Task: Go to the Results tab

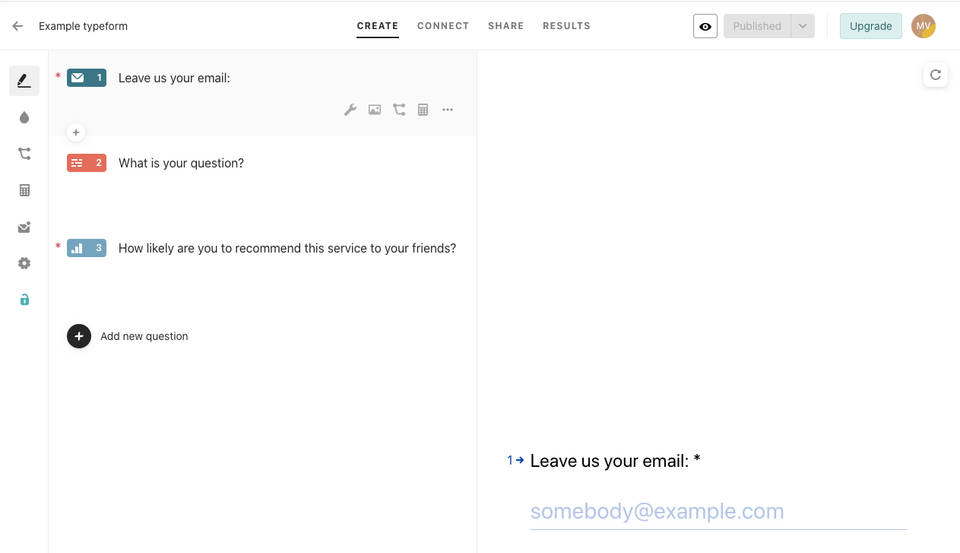Action: (566, 26)
